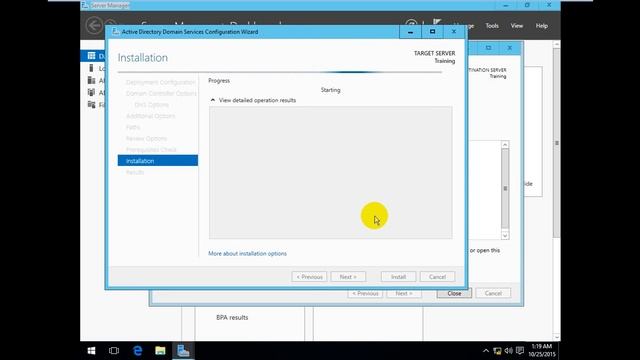Image resolution: width=640 pixels, height=360 pixels.
Task: Select the Additional Options step
Action: click(151, 116)
